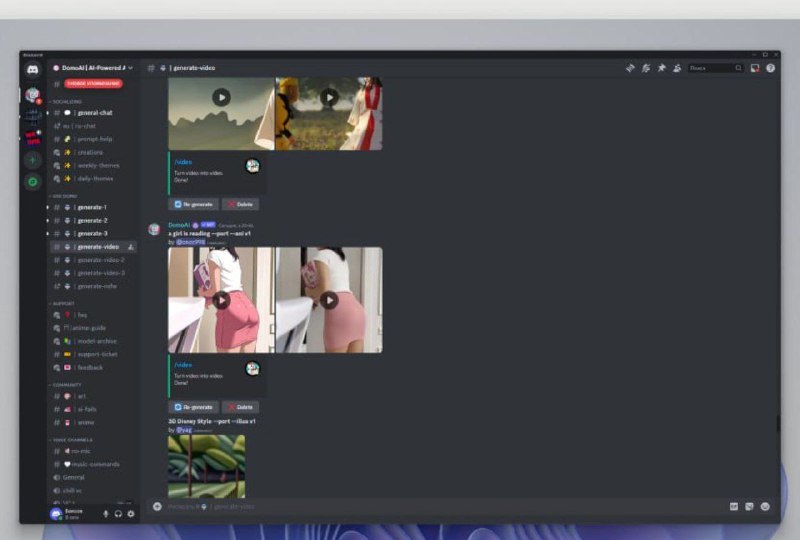Open the generate-3 channel
The height and width of the screenshot is (540, 800).
93,234
